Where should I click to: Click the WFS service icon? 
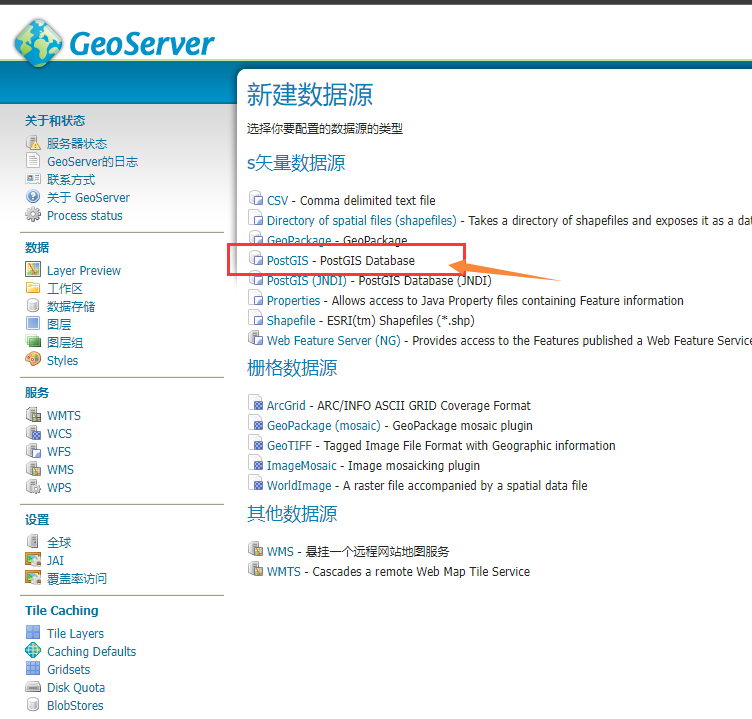[33, 451]
